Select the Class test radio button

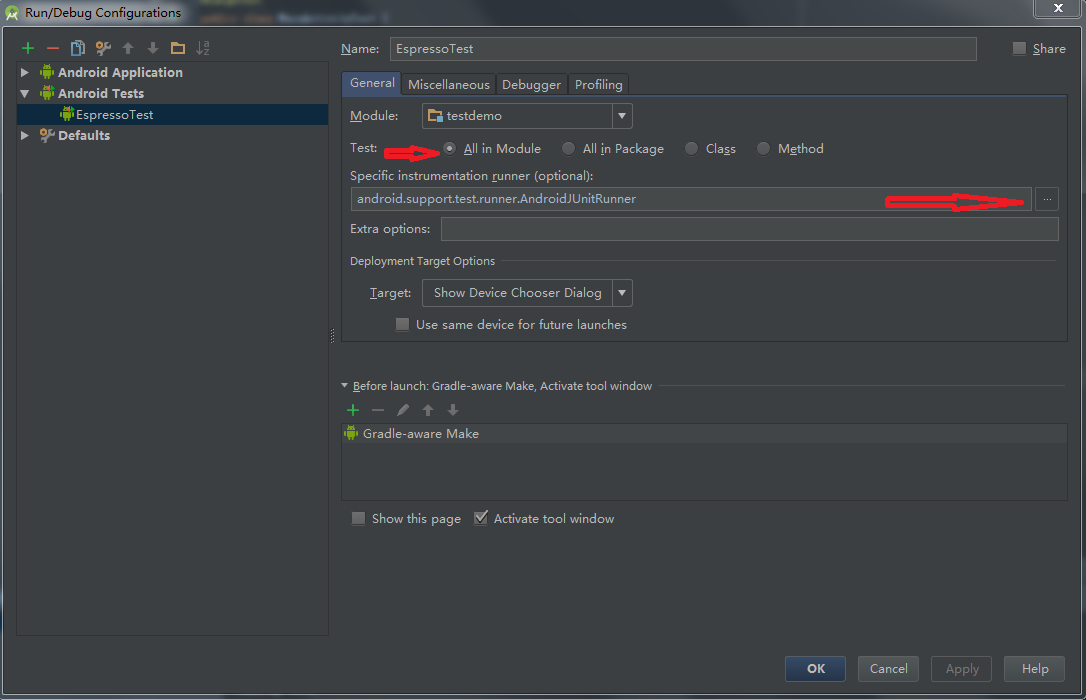691,148
